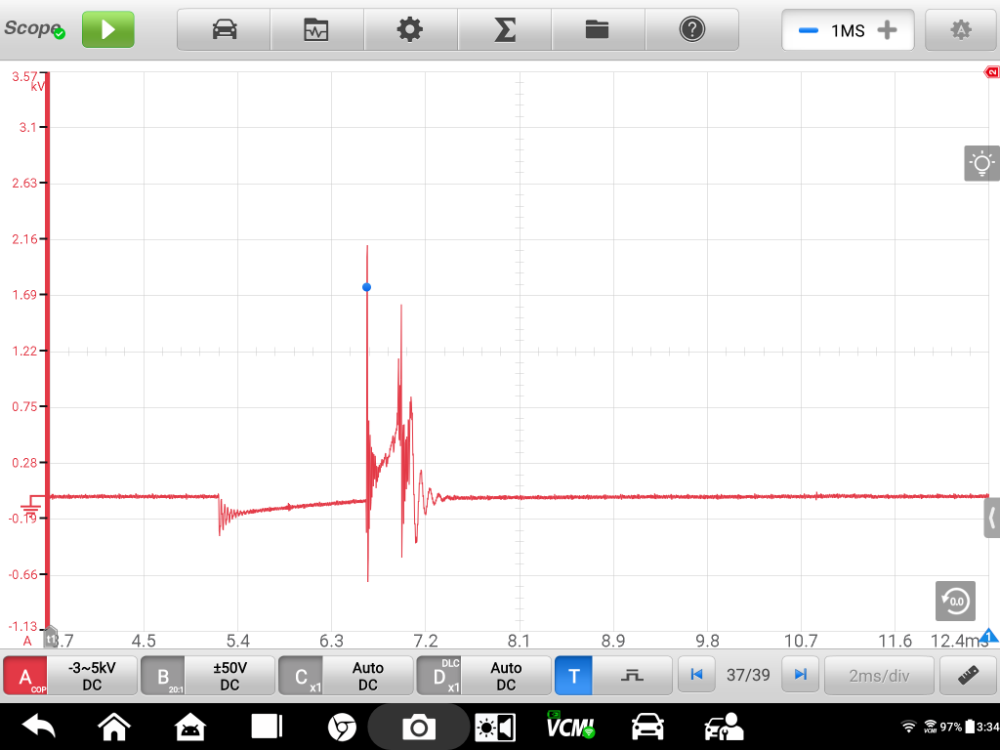Open the Sigma math channel menu

coord(505,30)
